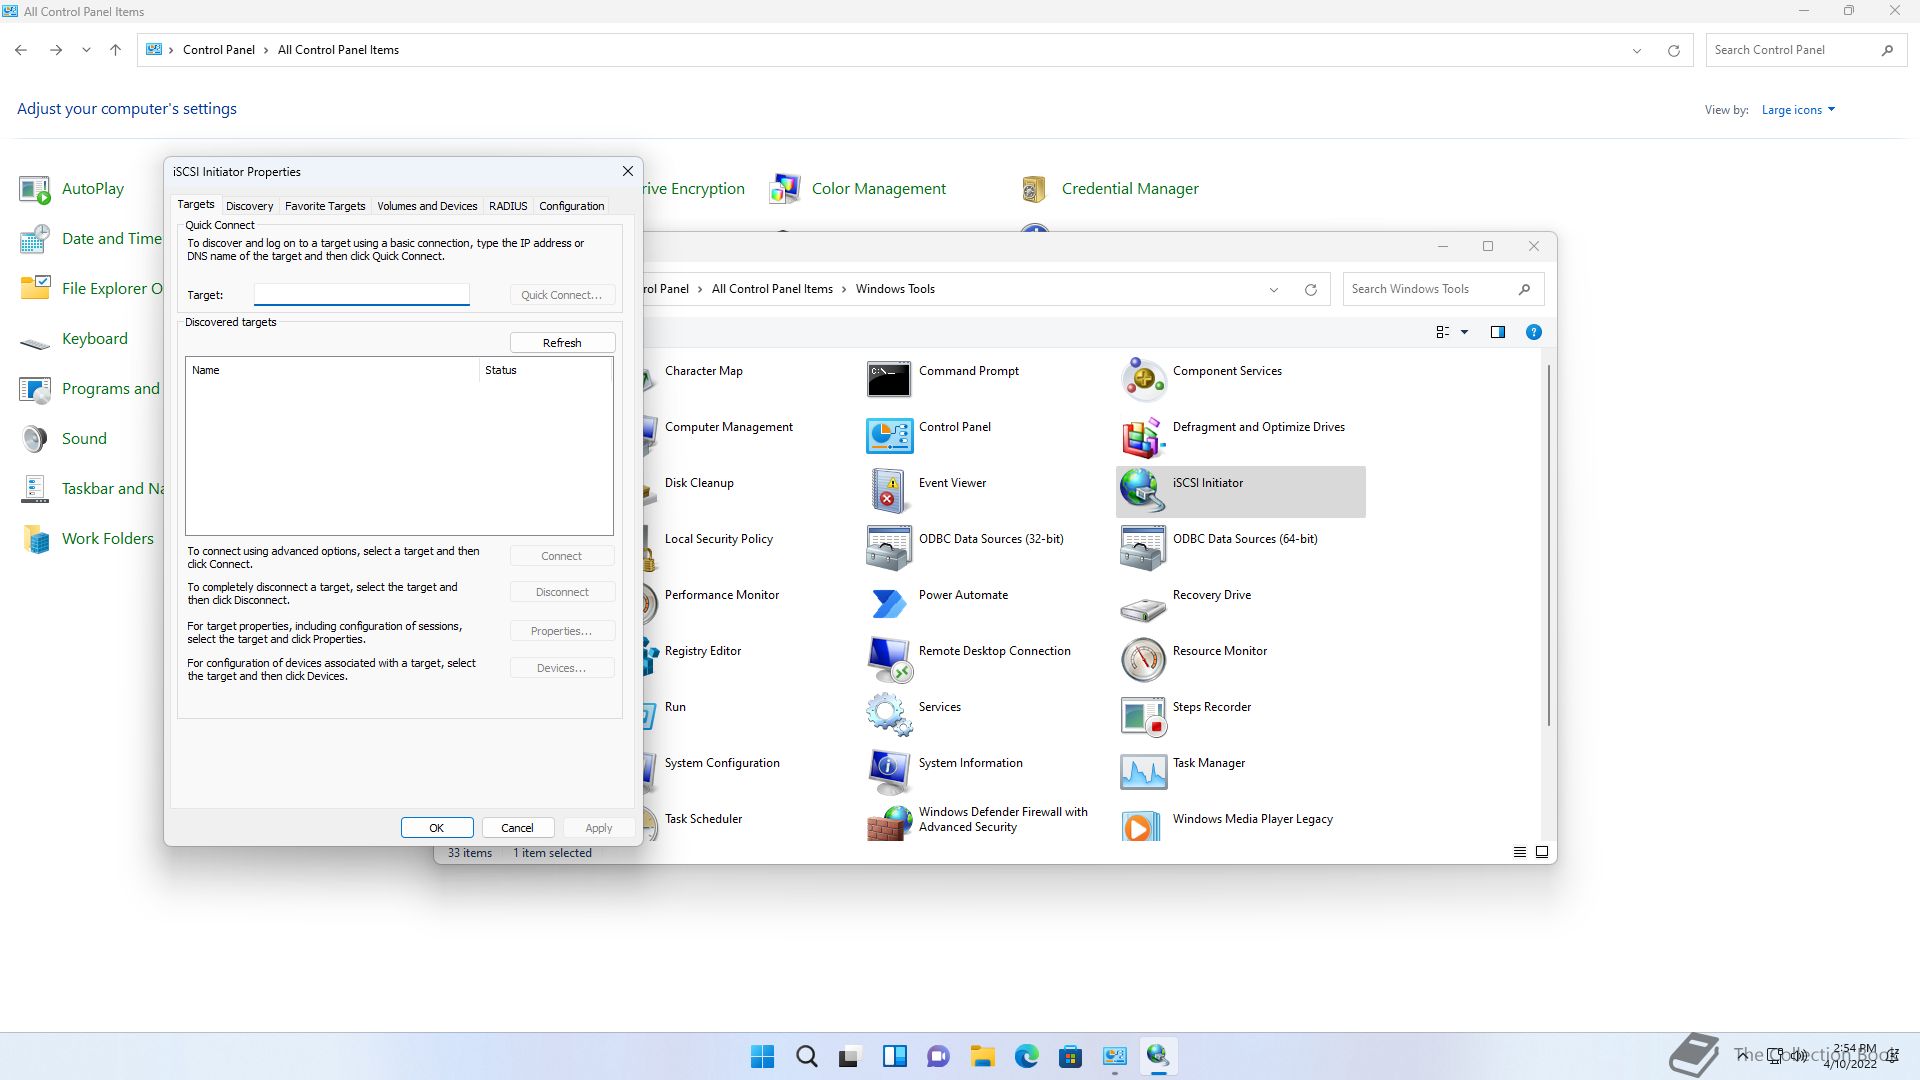Select the Targets tab

coord(196,204)
